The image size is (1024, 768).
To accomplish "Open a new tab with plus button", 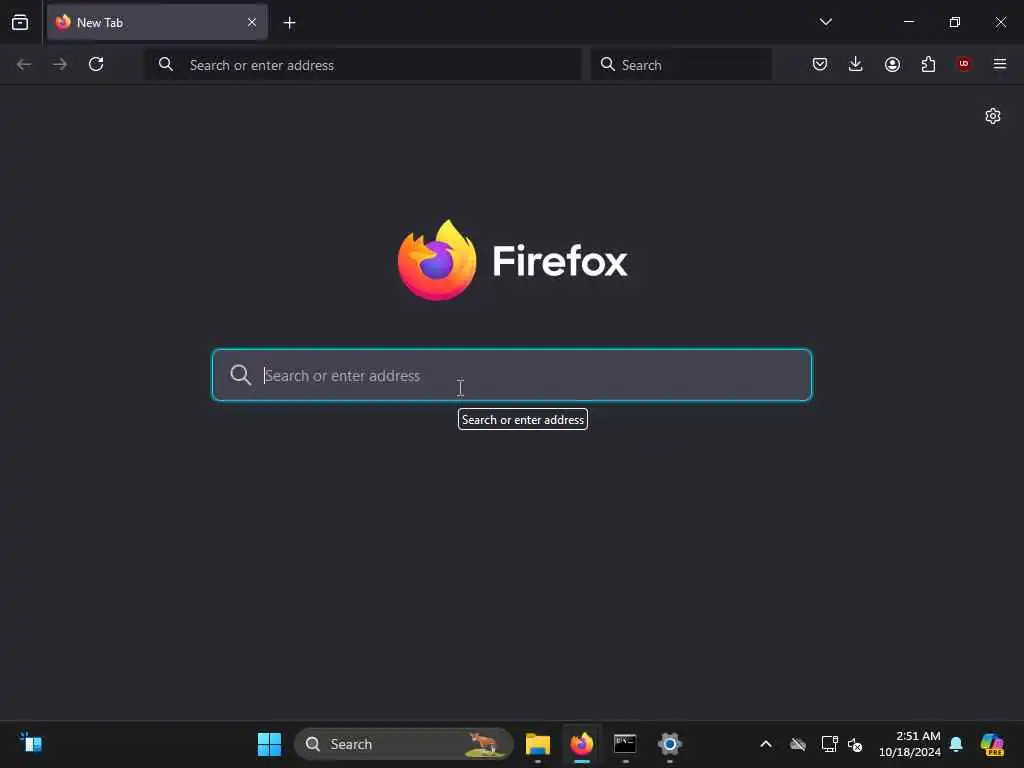I will pyautogui.click(x=289, y=23).
